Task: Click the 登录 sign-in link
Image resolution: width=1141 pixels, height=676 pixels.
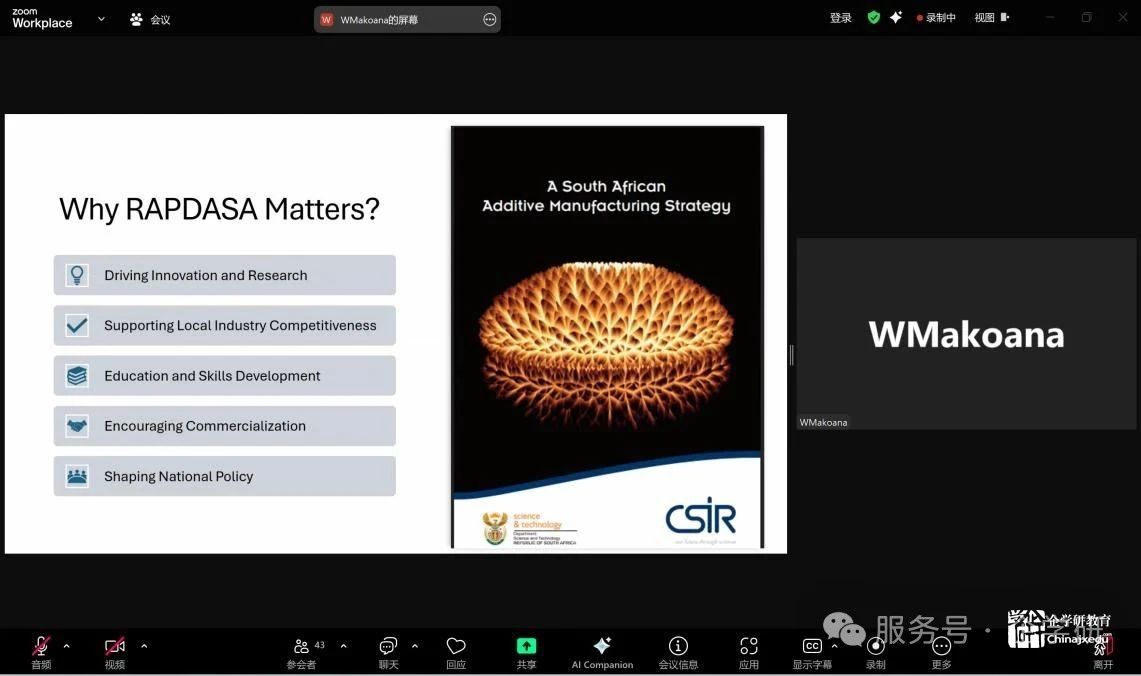Action: coord(840,17)
